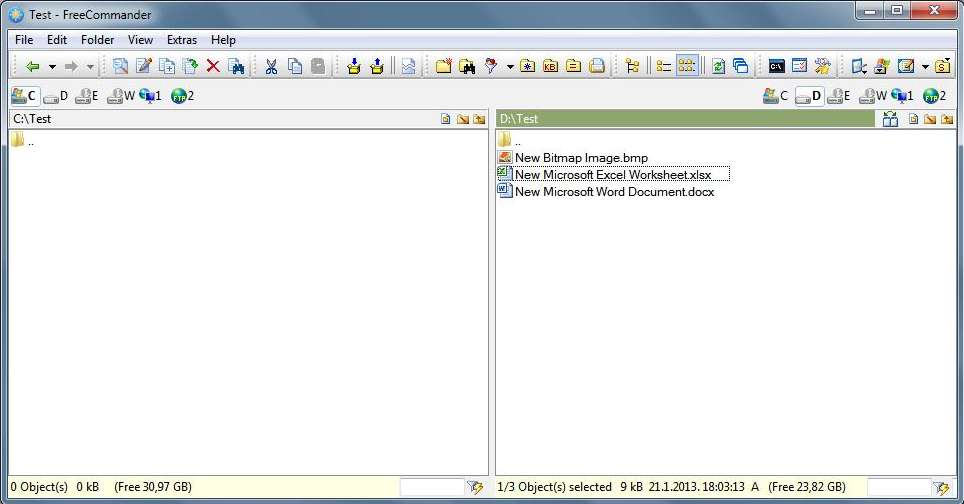Expand the dropdown arrow before S folder icon

(925, 66)
